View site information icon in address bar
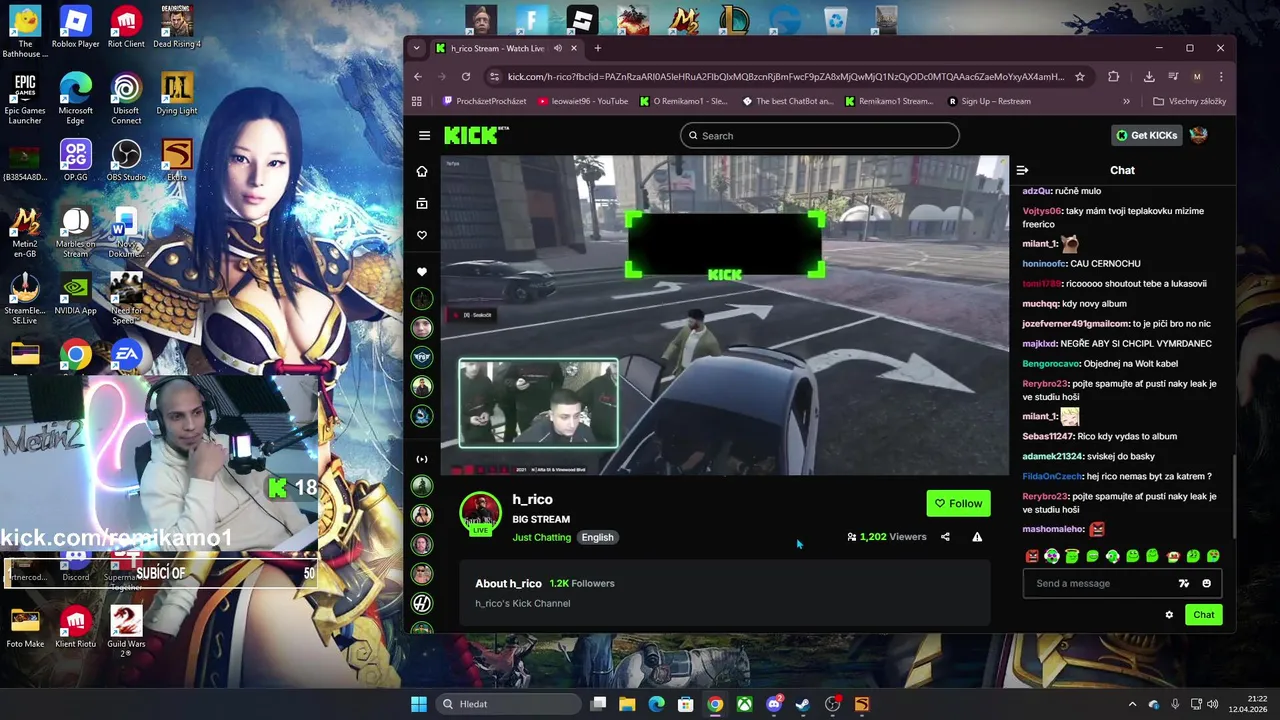Image resolution: width=1280 pixels, height=720 pixels. coord(494,76)
